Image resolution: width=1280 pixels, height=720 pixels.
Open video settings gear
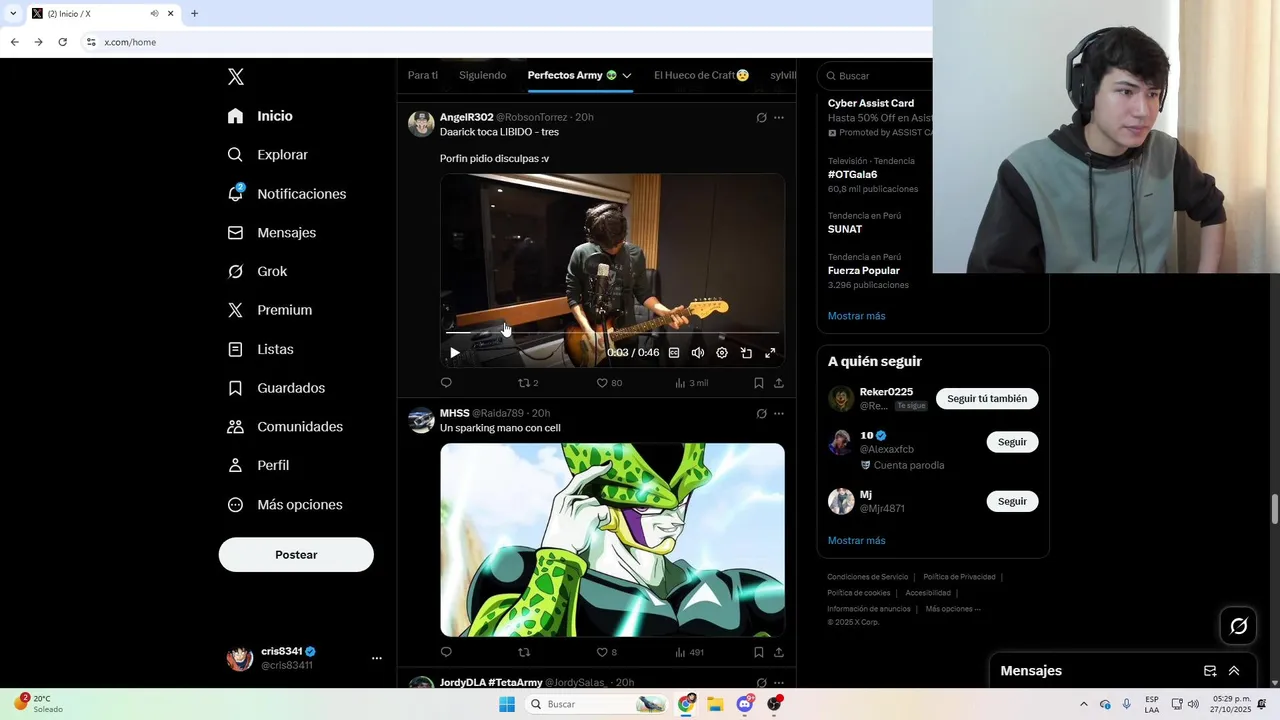(722, 352)
